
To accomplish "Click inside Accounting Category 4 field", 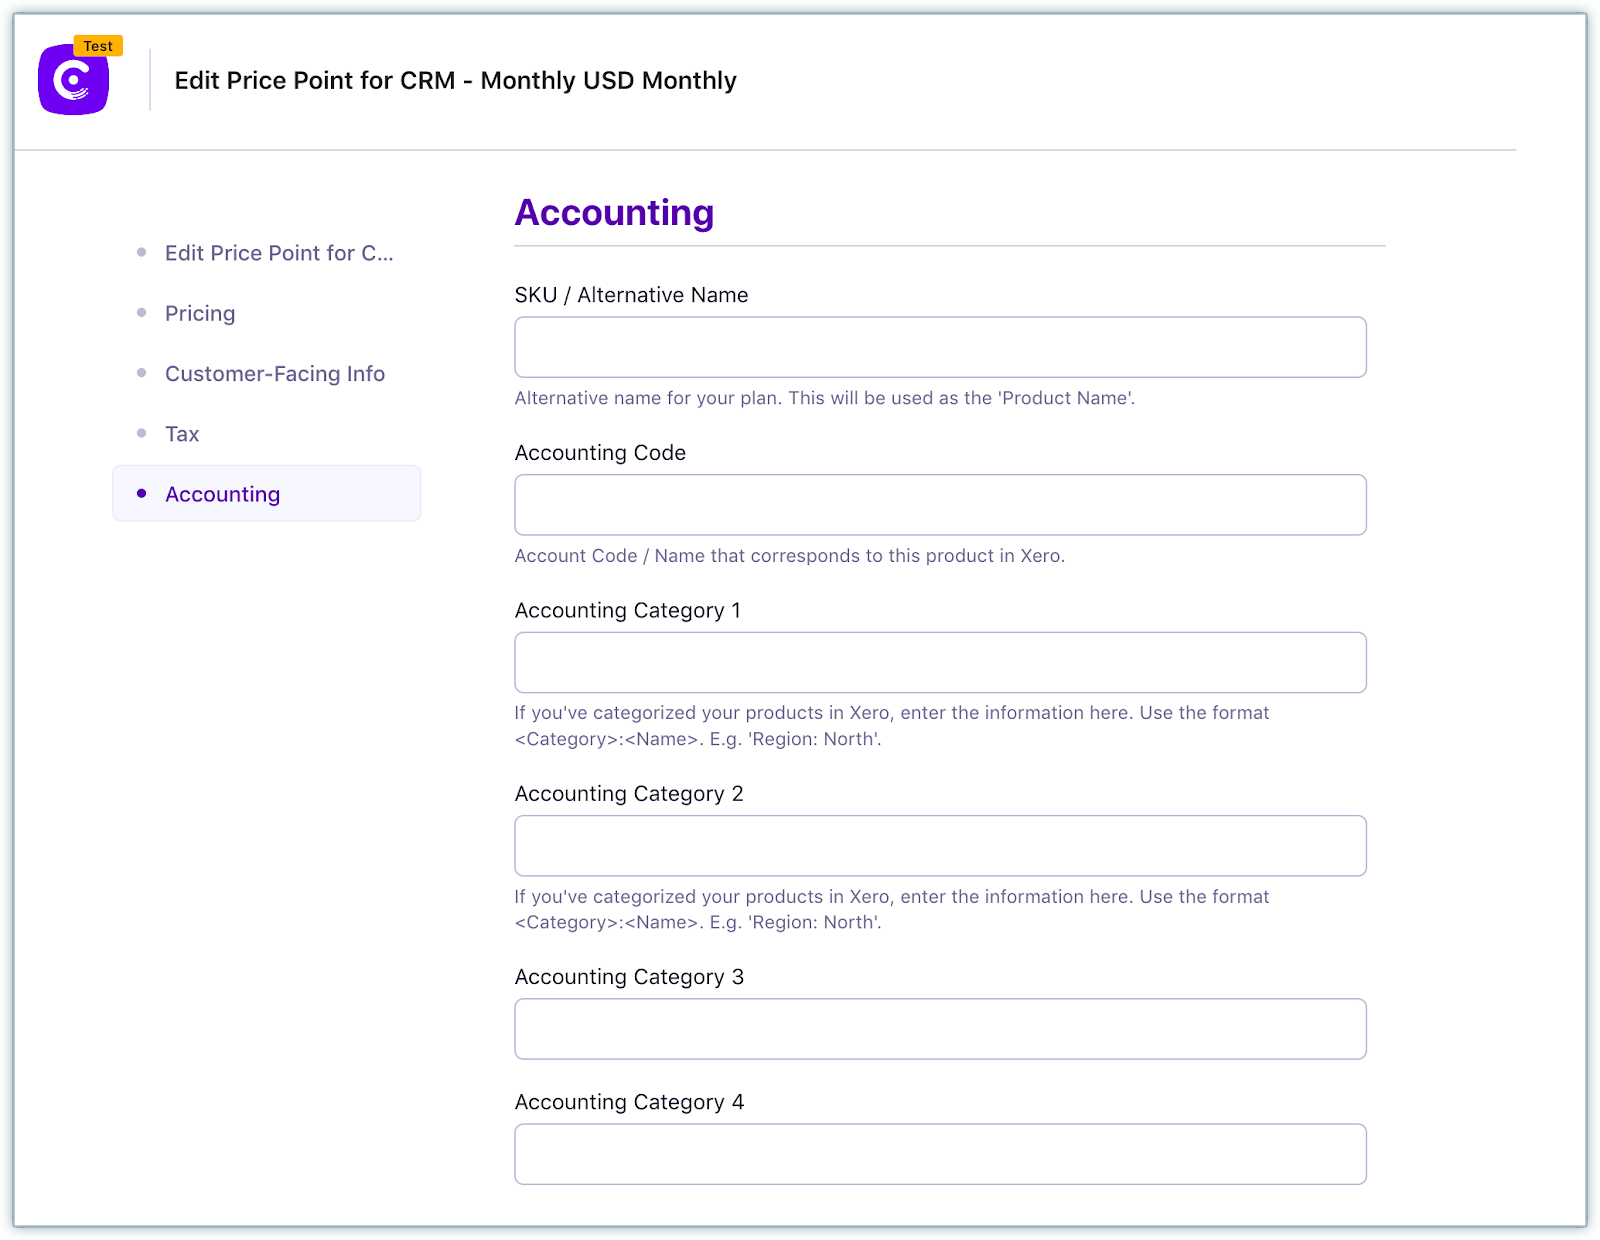I will coord(940,1154).
